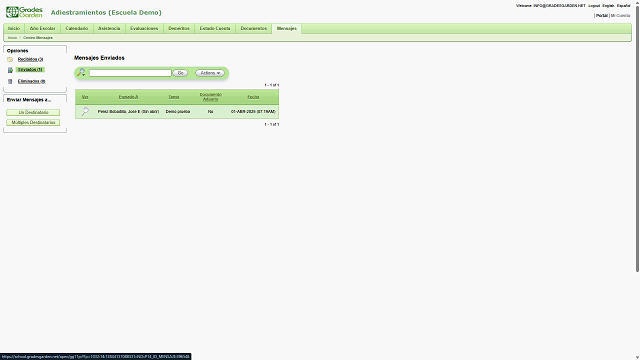Click the Múltiples Destinatarios button
Viewport: 640px width, 360px height.
[33, 122]
